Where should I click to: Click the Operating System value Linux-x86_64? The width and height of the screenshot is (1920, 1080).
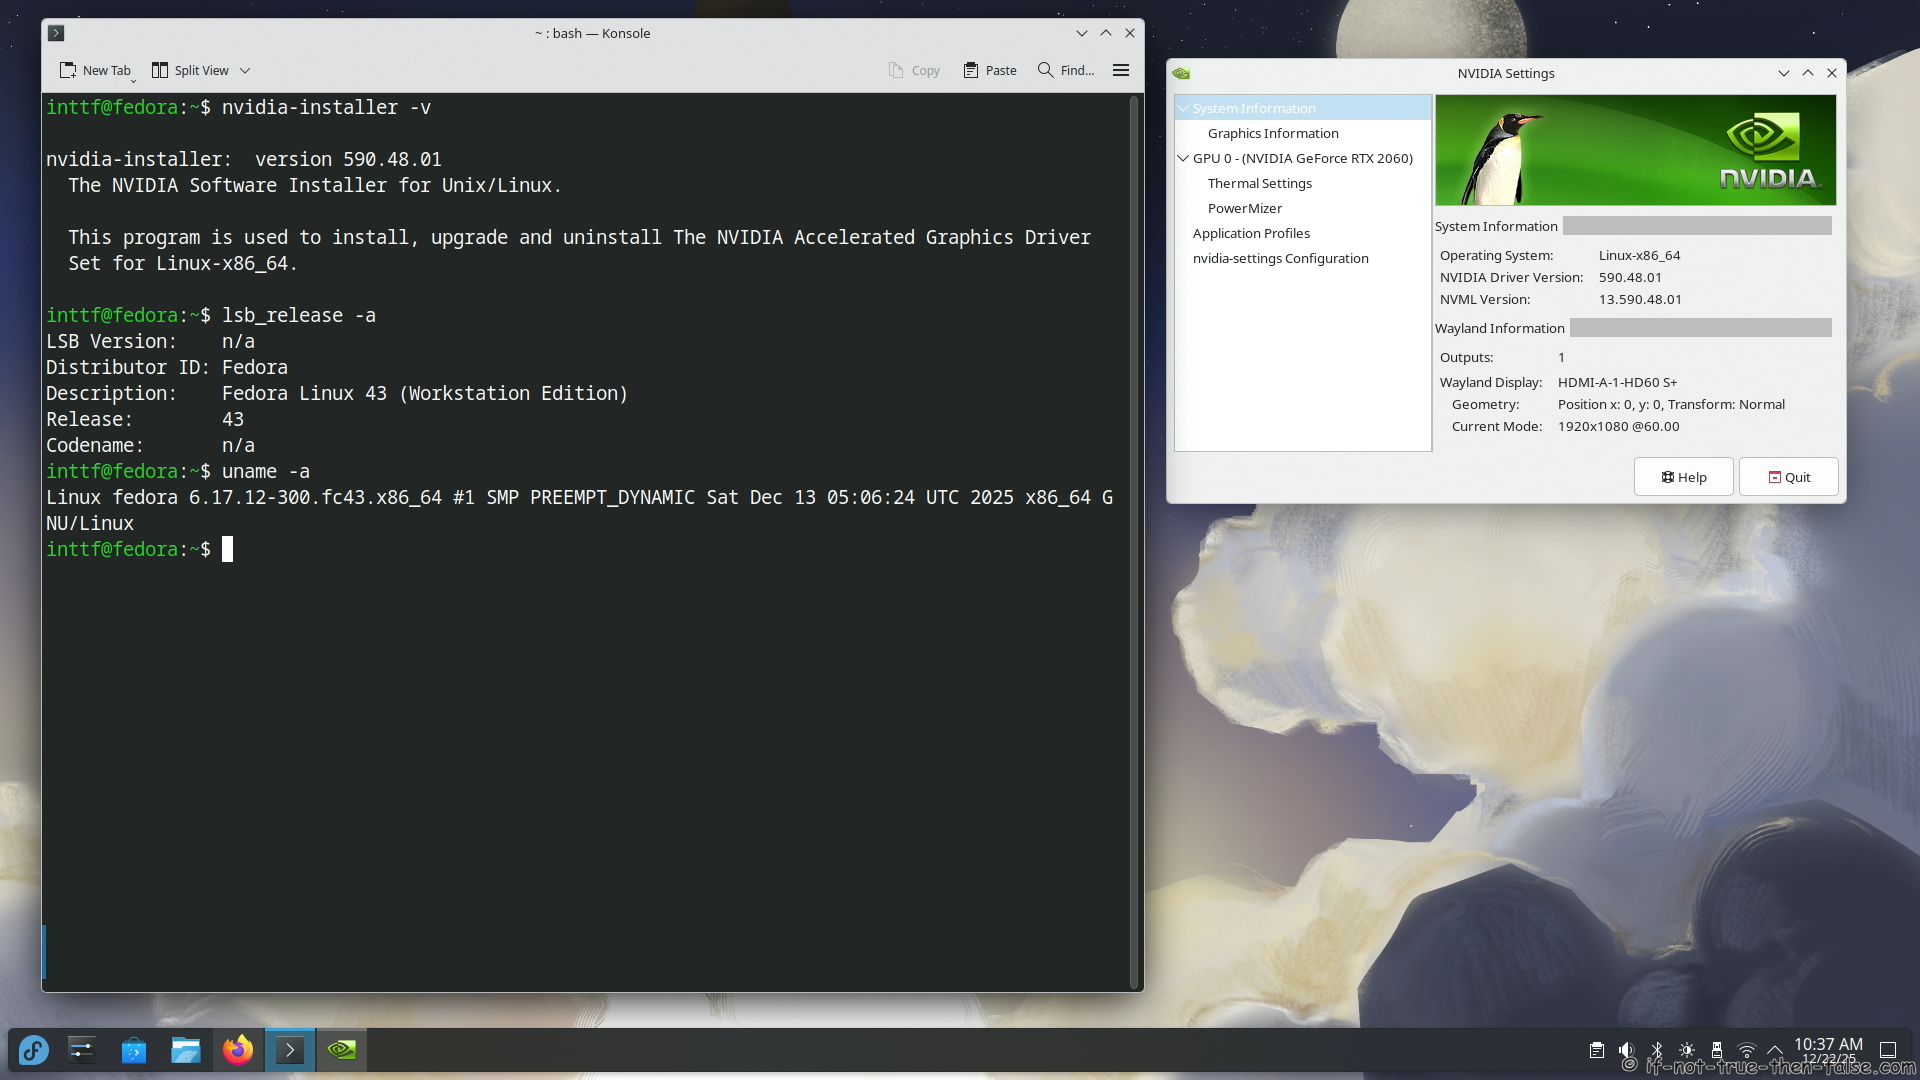(x=1639, y=255)
